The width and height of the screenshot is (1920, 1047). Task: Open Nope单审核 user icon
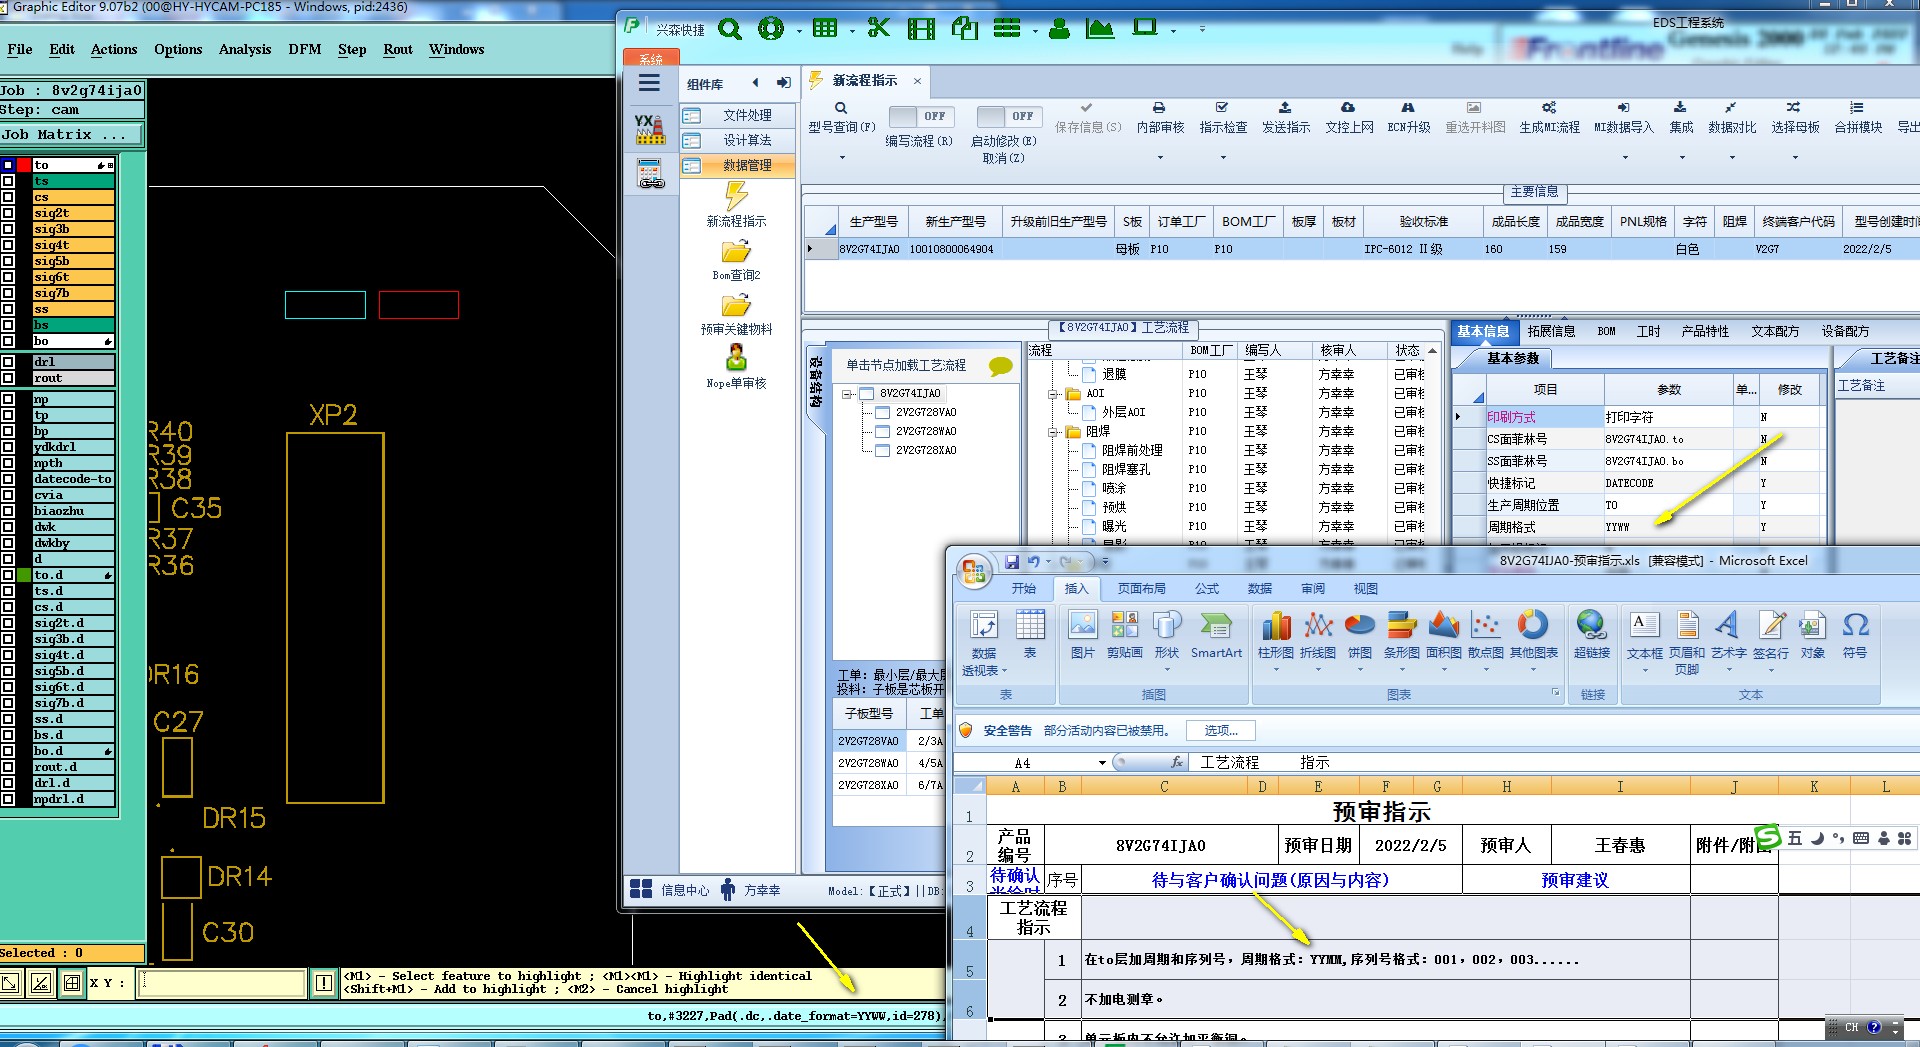tap(736, 358)
